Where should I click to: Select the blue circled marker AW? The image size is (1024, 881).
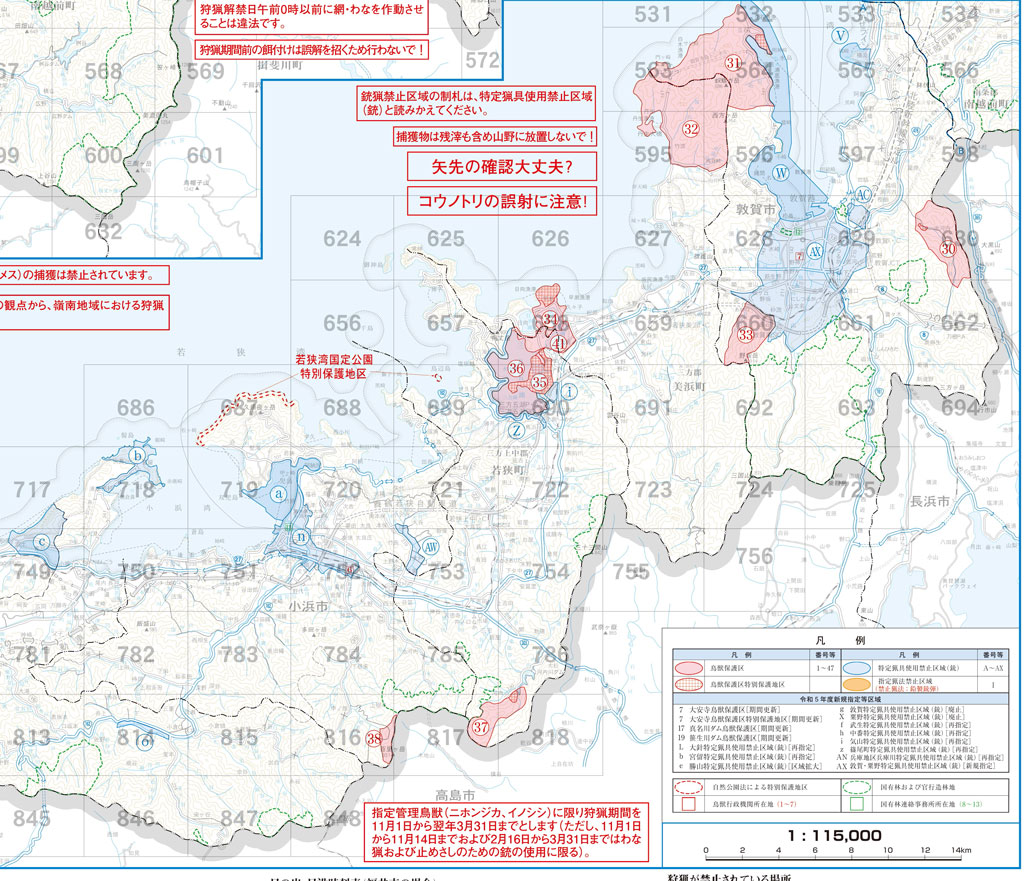(430, 547)
